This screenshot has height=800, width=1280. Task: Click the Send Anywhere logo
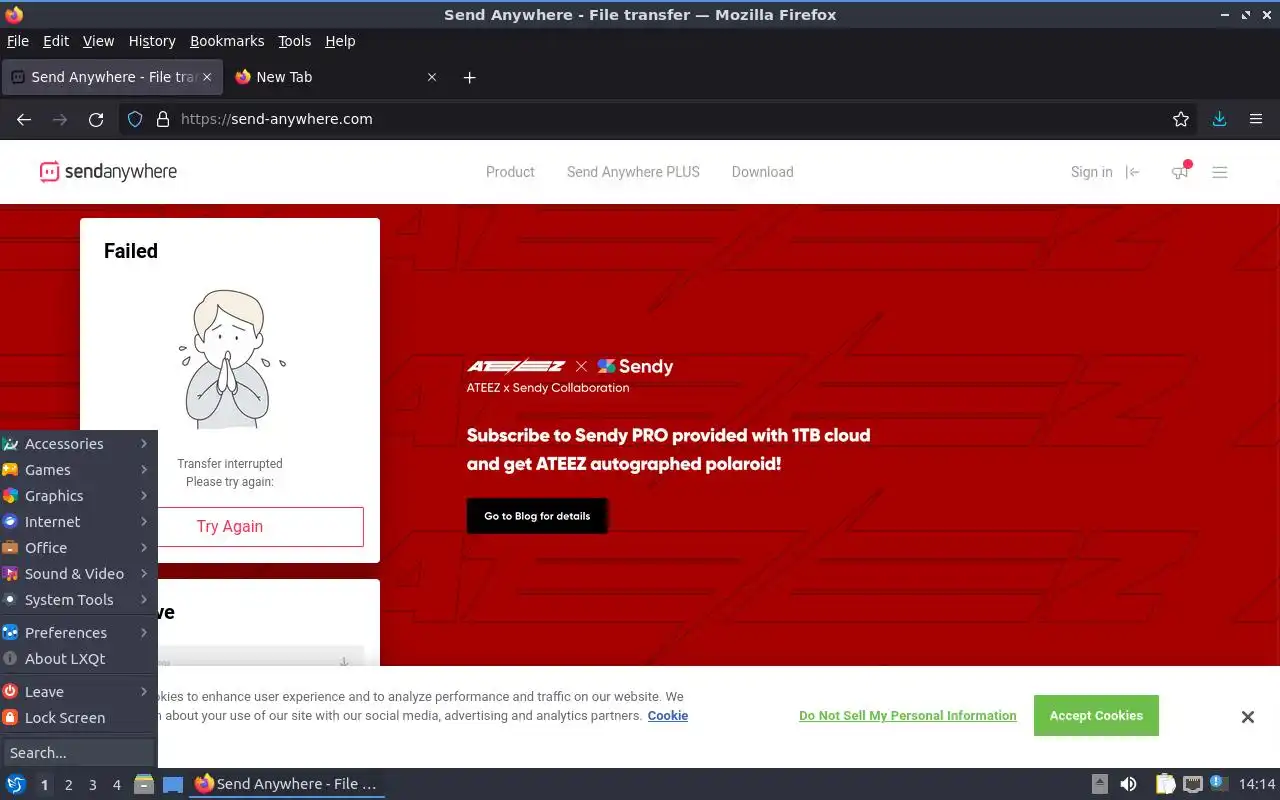tap(108, 172)
